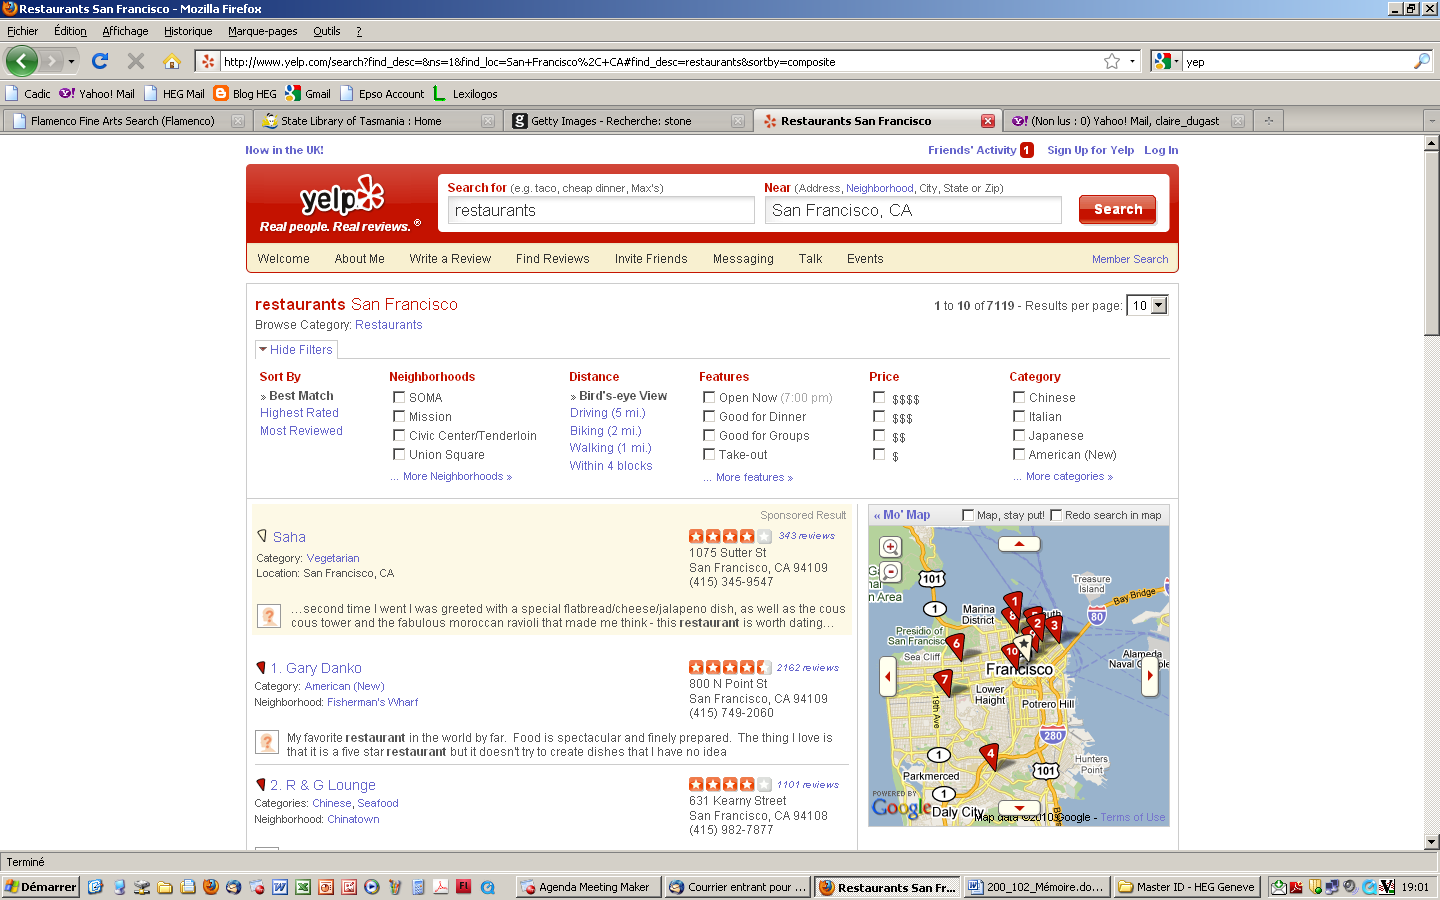Screen dimensions: 1440x900
Task: Check the SOMA neighborhood filter
Action: 399,397
